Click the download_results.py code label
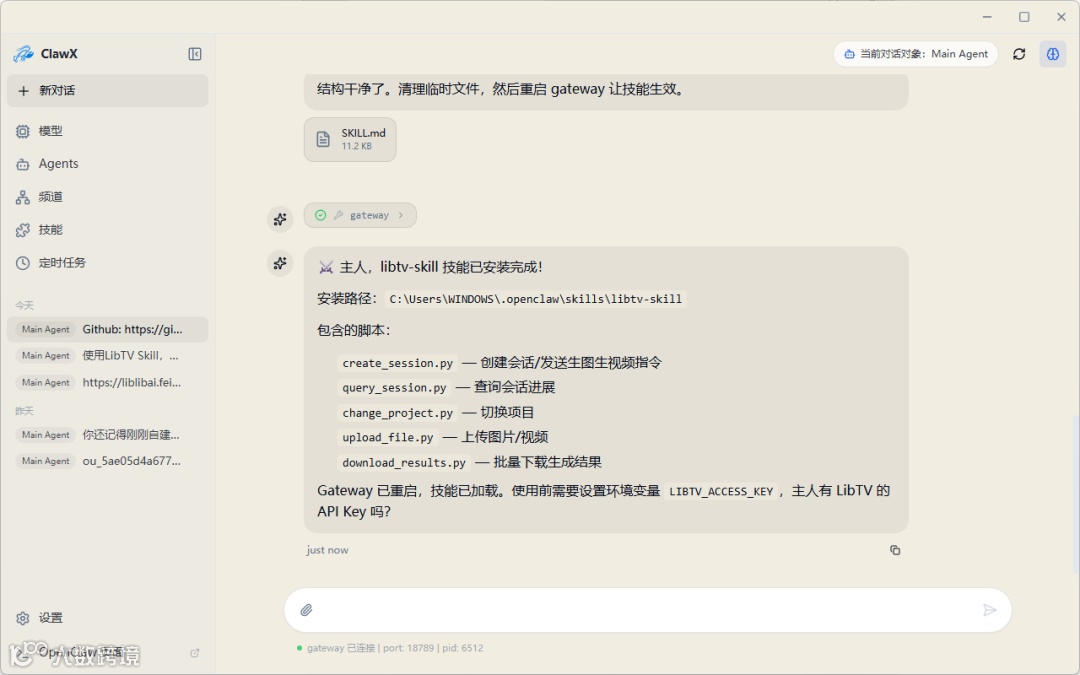The image size is (1080, 675). pyautogui.click(x=404, y=462)
